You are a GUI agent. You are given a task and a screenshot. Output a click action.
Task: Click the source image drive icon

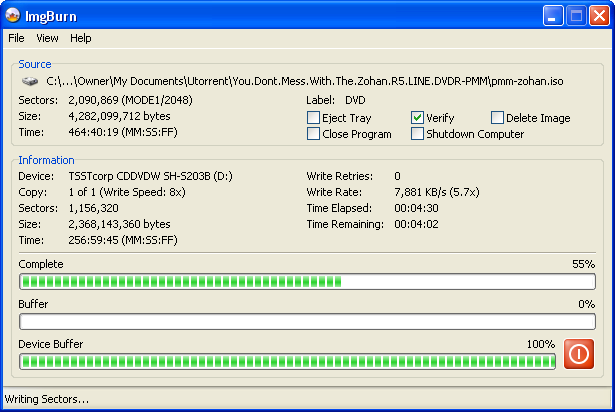[x=30, y=81]
